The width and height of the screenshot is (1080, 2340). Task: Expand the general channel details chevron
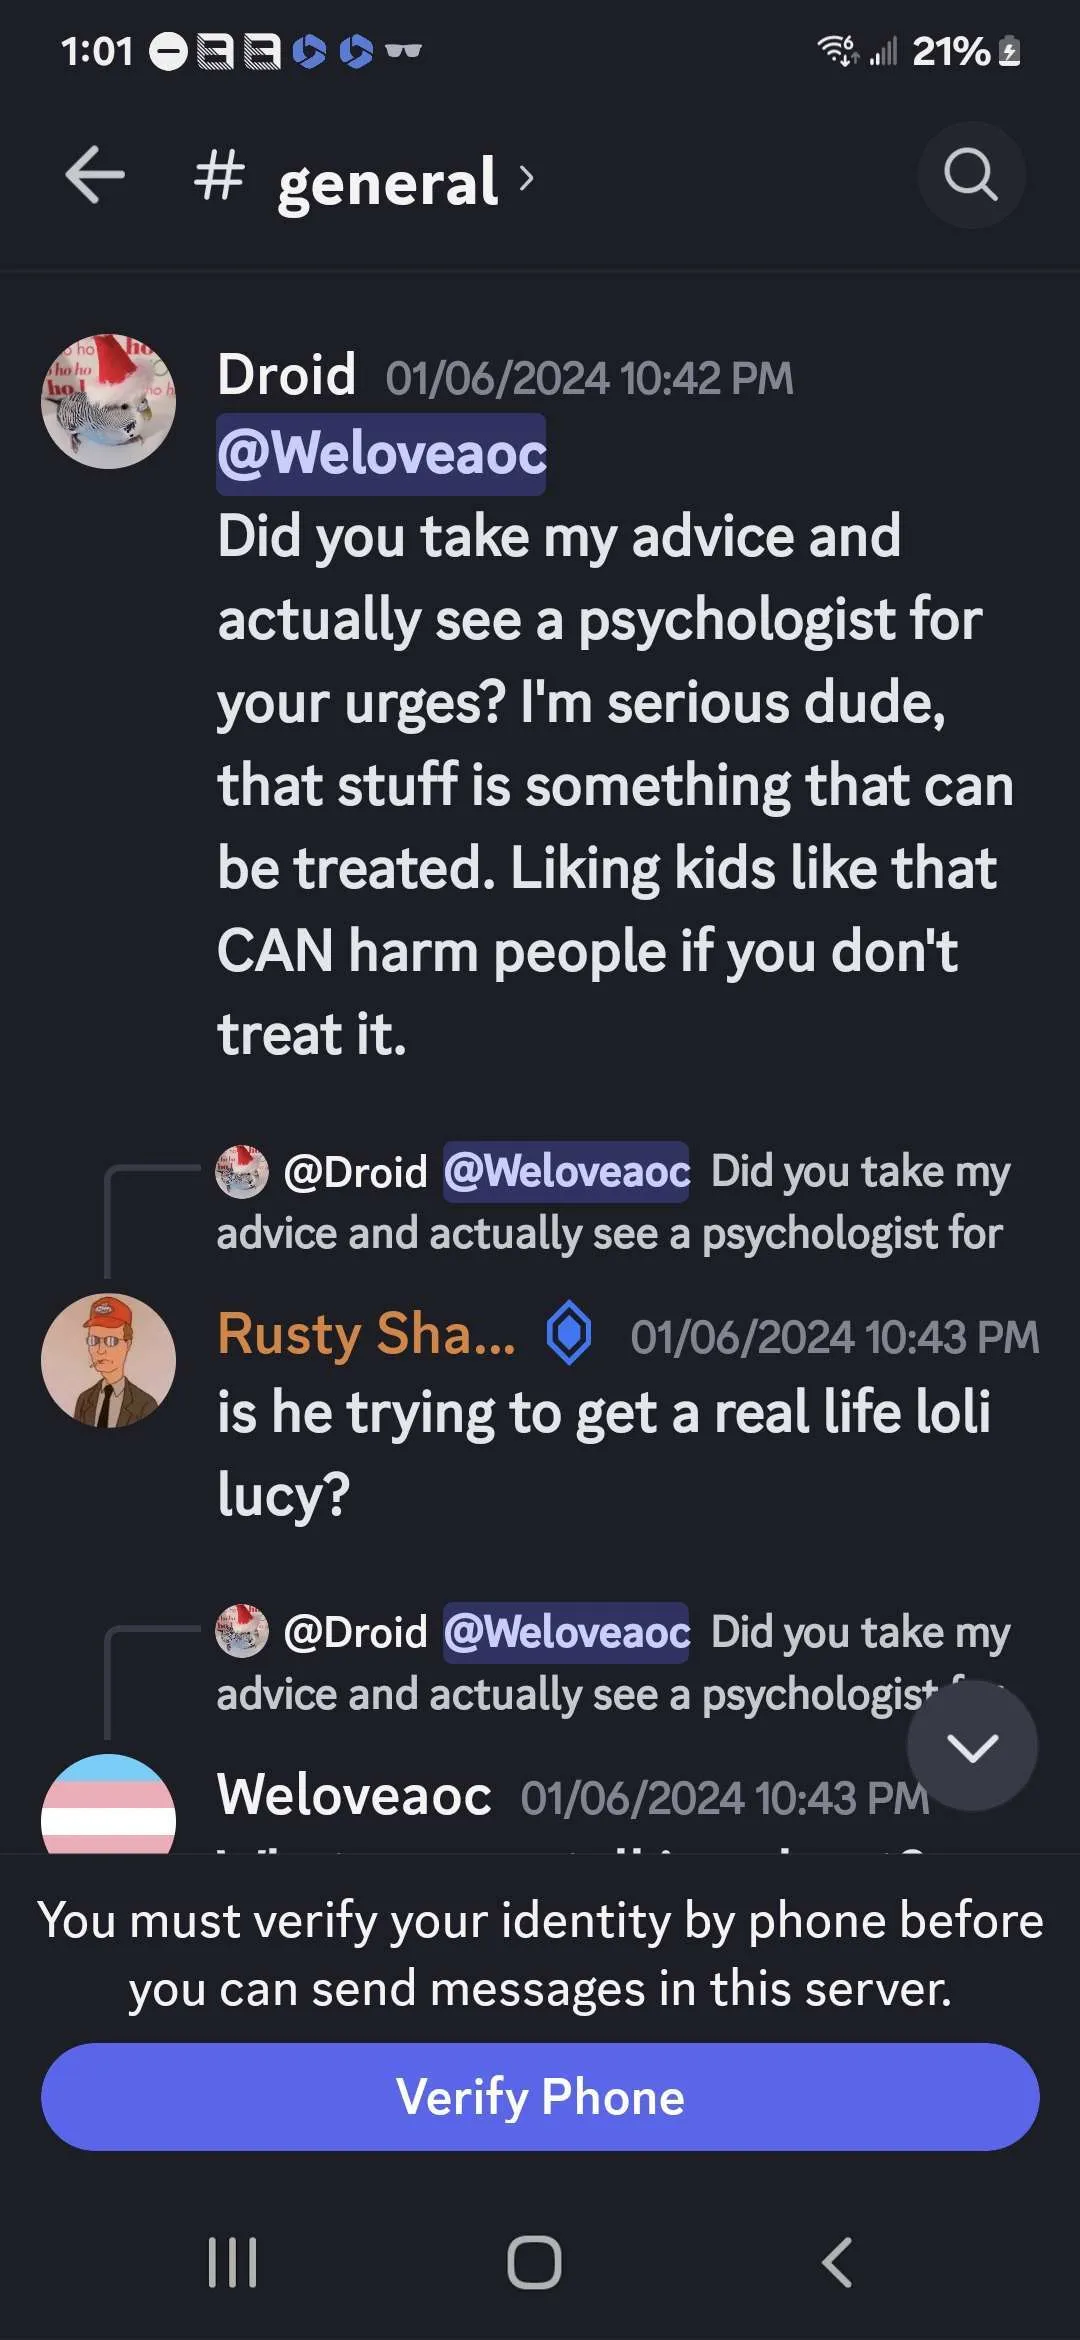pos(527,179)
